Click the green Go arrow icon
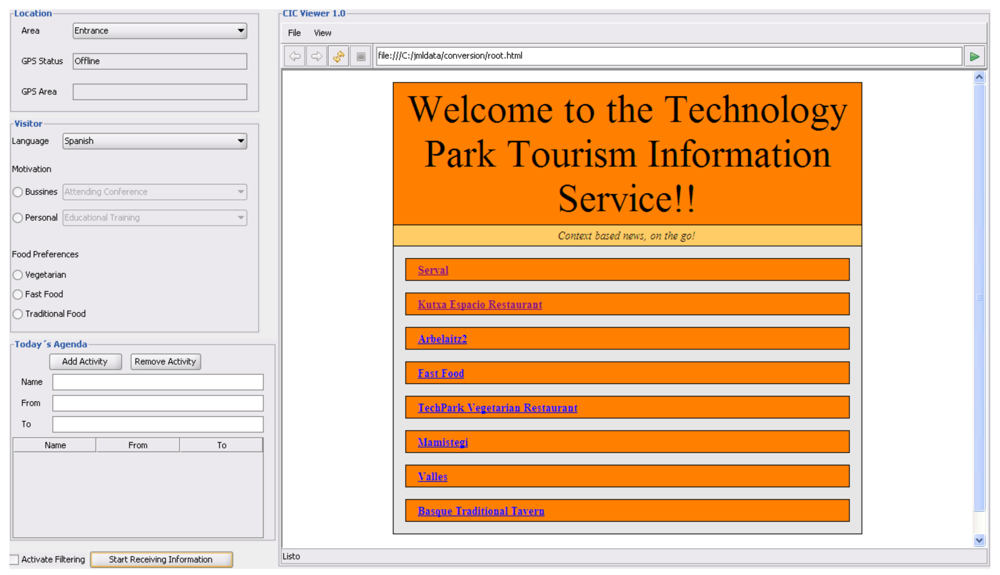The width and height of the screenshot is (1000, 575). point(974,56)
